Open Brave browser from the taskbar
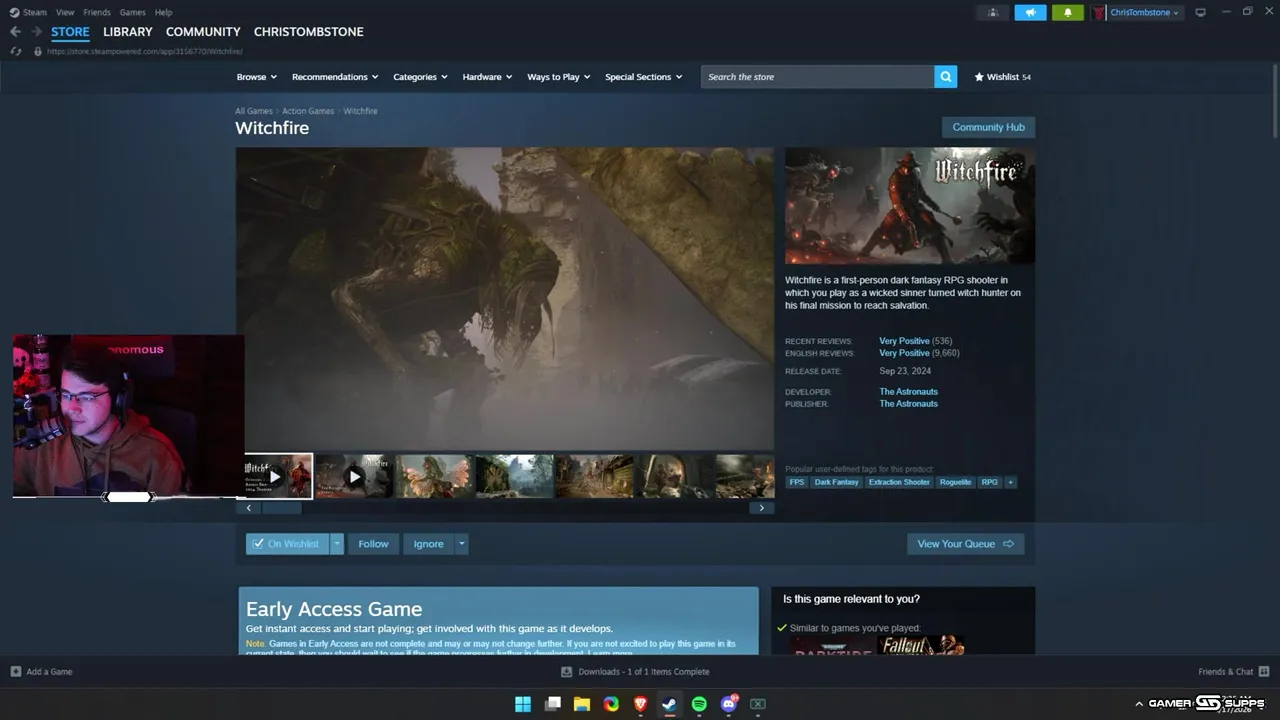This screenshot has width=1280, height=720. pyautogui.click(x=640, y=704)
